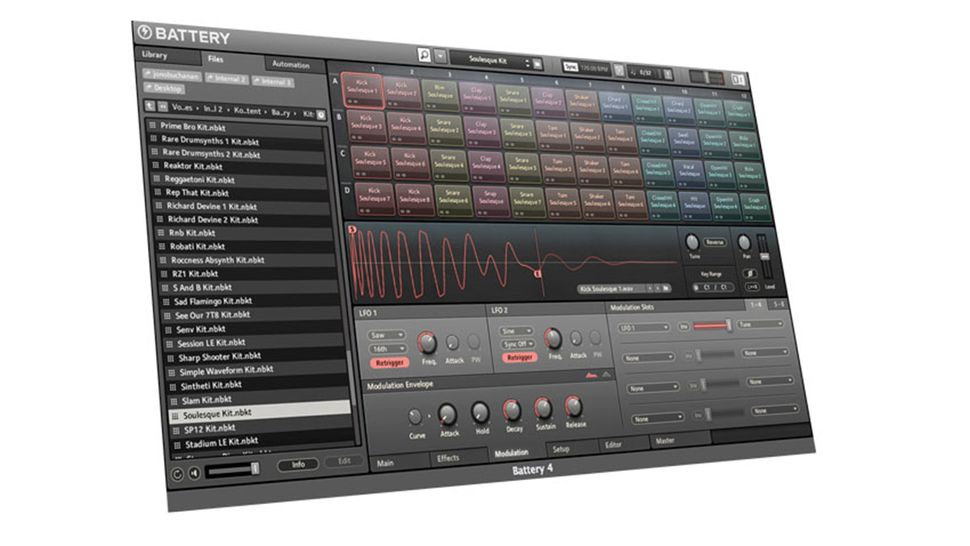Select the Kick Soulesque 2 cell
The width and height of the screenshot is (970, 546).
(402, 93)
